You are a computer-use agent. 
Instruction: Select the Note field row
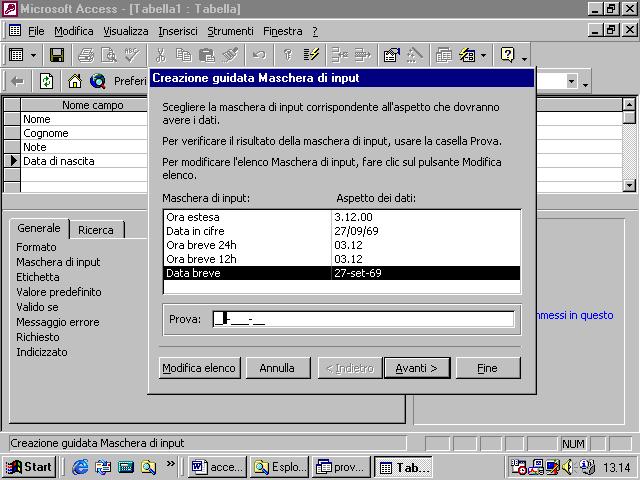(x=84, y=147)
